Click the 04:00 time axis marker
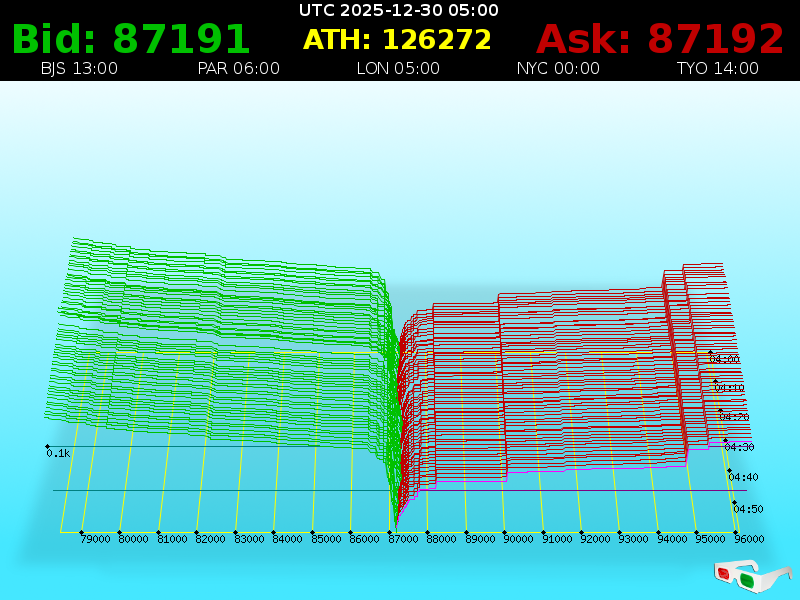This screenshot has width=800, height=600. click(724, 359)
